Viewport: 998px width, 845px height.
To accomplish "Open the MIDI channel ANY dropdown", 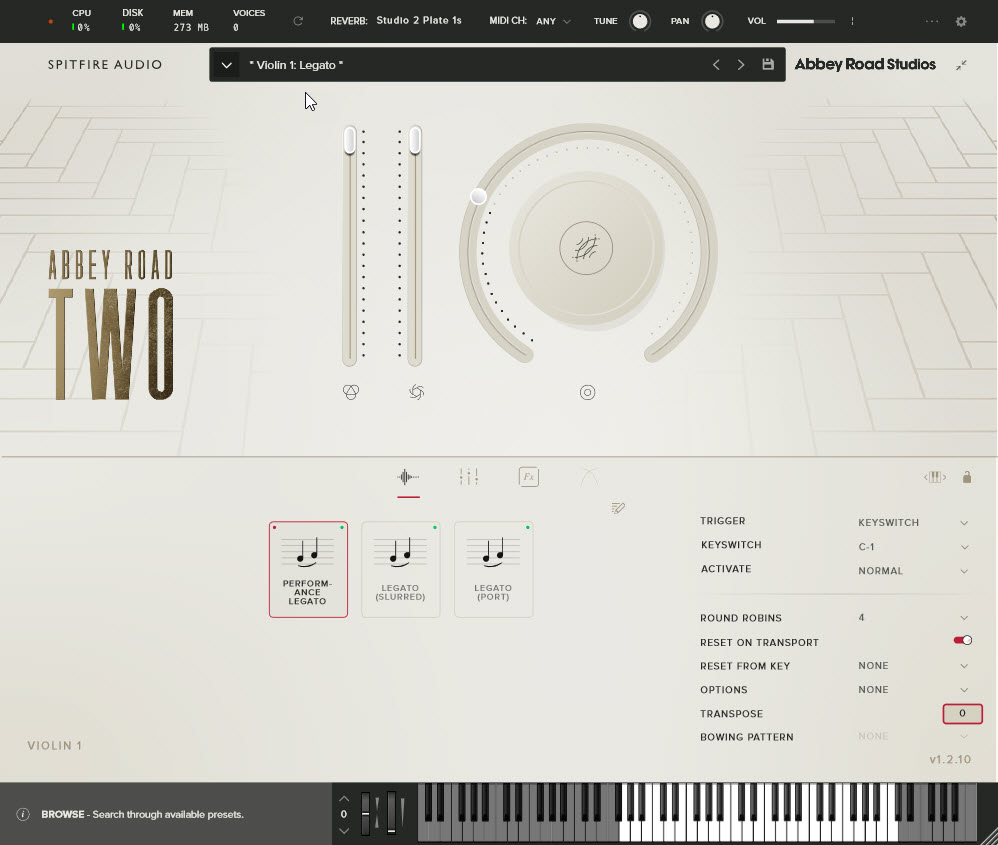I will 553,21.
